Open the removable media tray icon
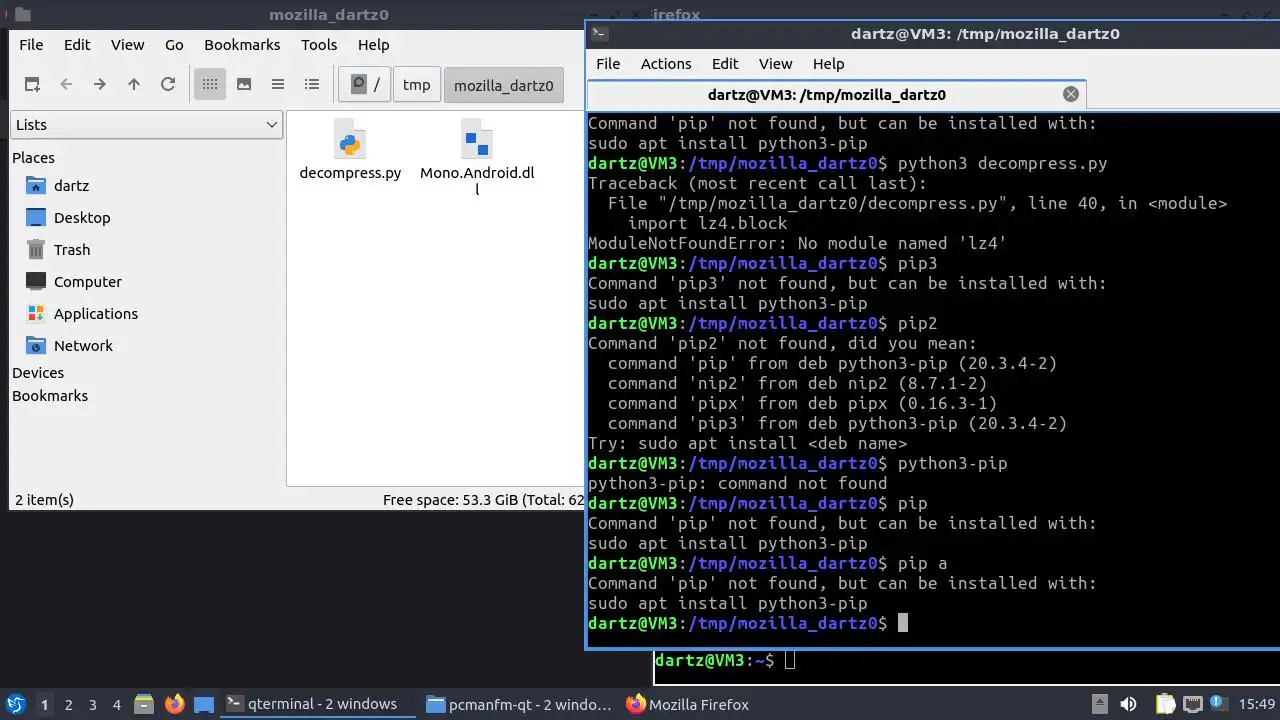This screenshot has width=1280, height=720. [1099, 704]
